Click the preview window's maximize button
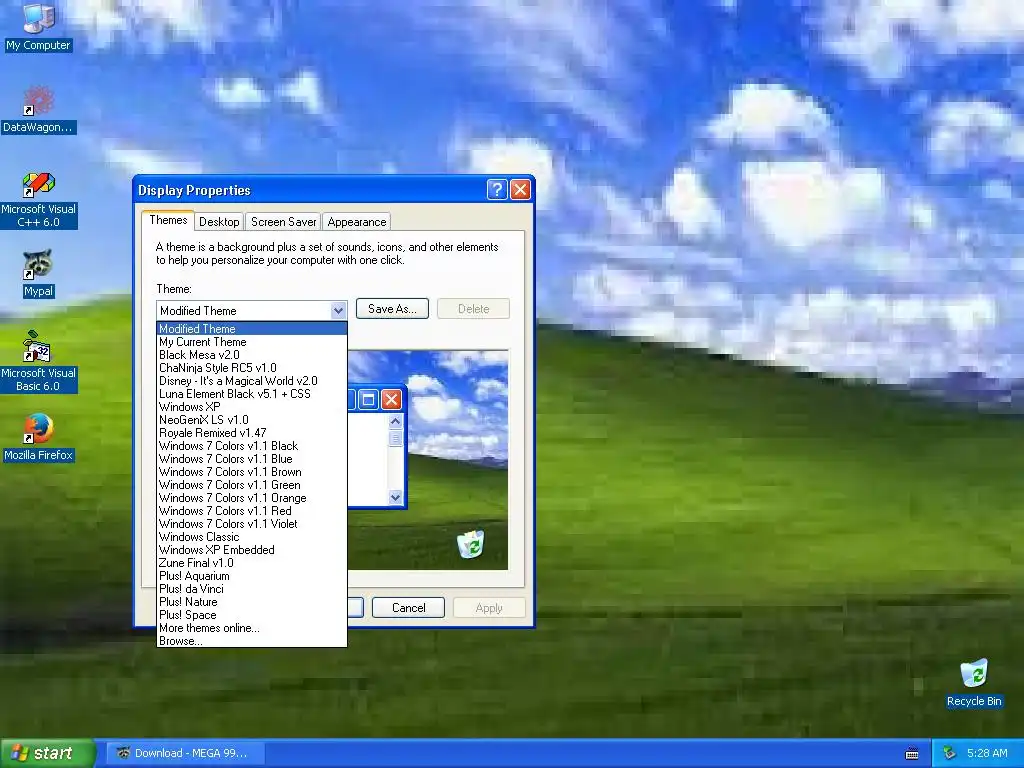The height and width of the screenshot is (768, 1024). [368, 400]
